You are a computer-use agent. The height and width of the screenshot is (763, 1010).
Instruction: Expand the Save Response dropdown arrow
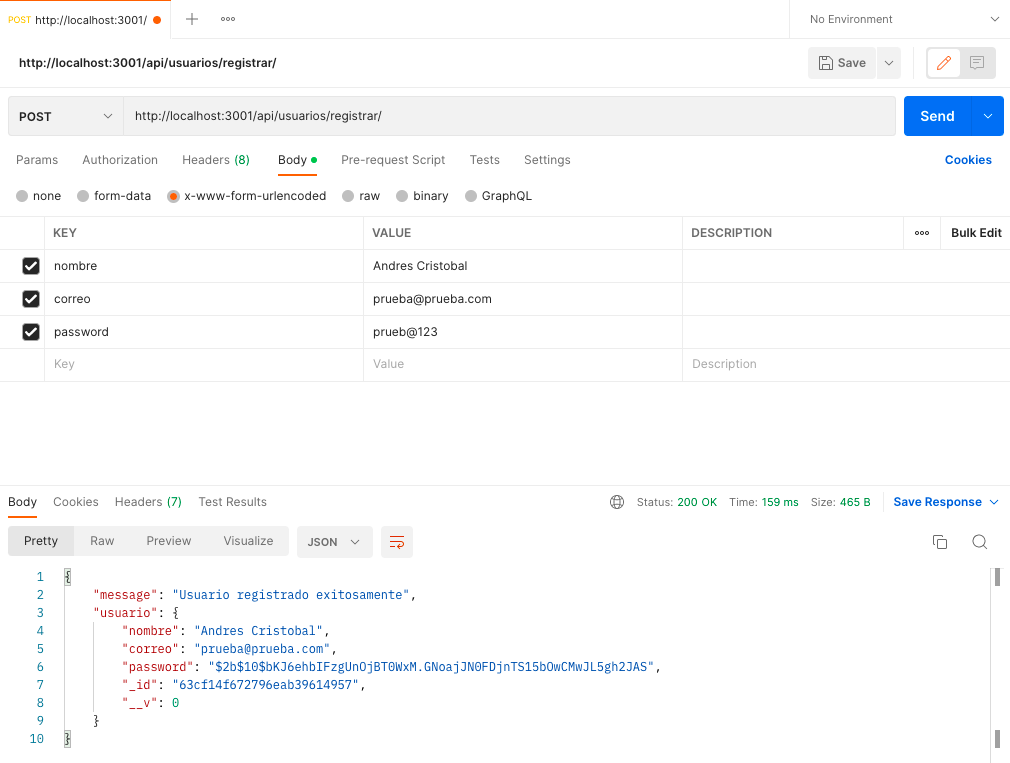click(994, 502)
